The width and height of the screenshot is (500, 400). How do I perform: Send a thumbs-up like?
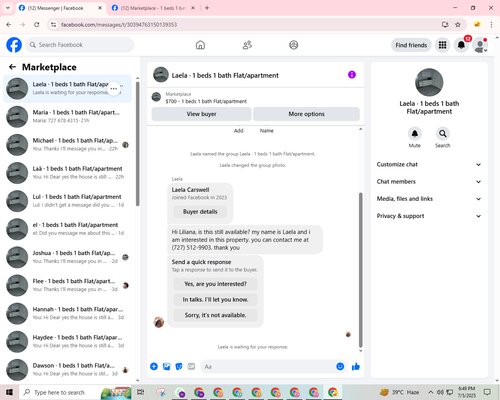tap(356, 367)
